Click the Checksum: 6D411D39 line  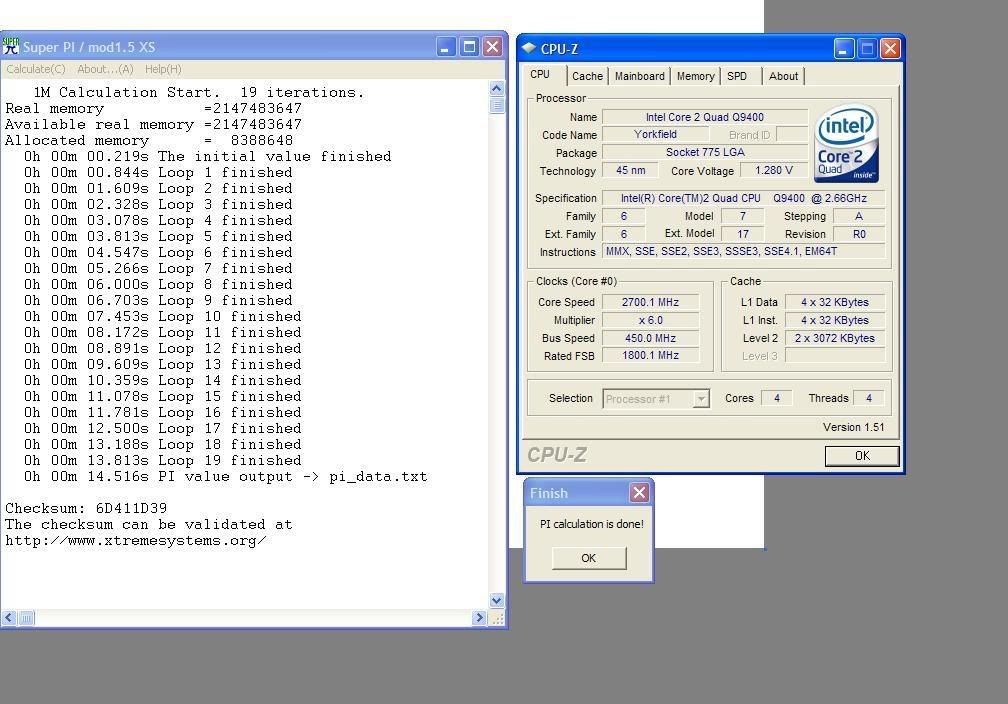[86, 509]
